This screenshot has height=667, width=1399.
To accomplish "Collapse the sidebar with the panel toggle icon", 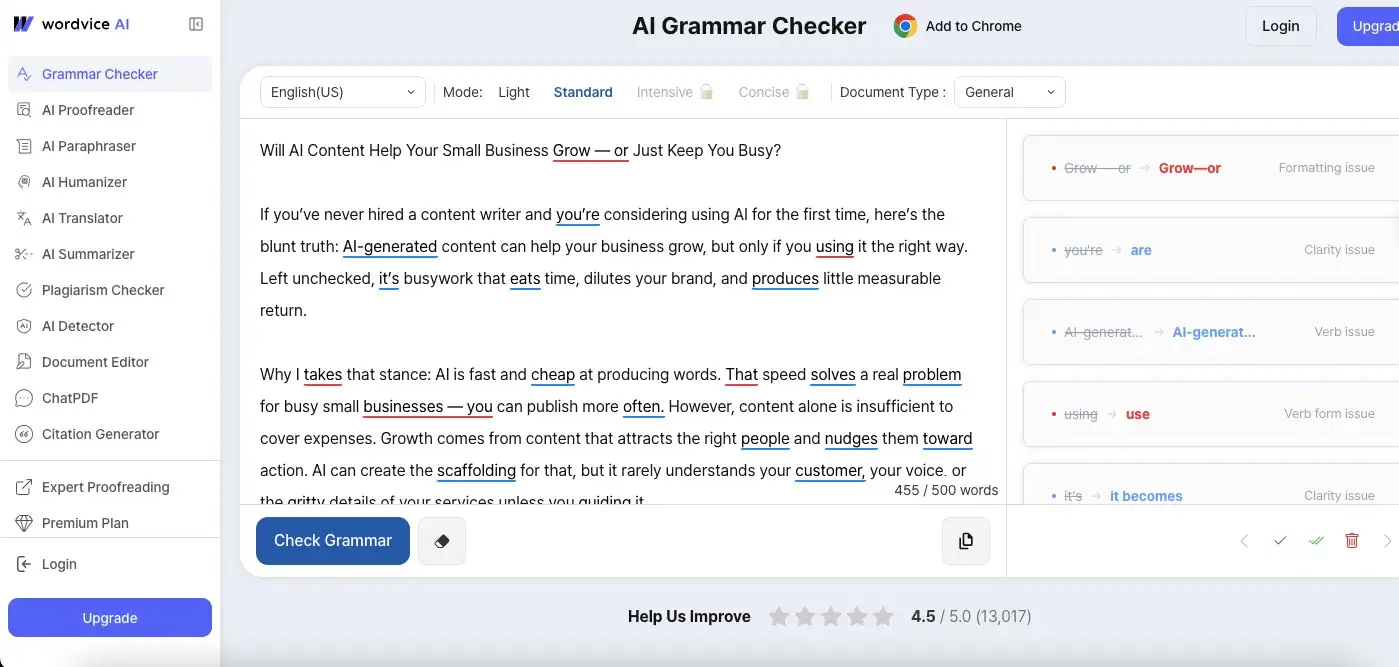I will click(x=196, y=24).
